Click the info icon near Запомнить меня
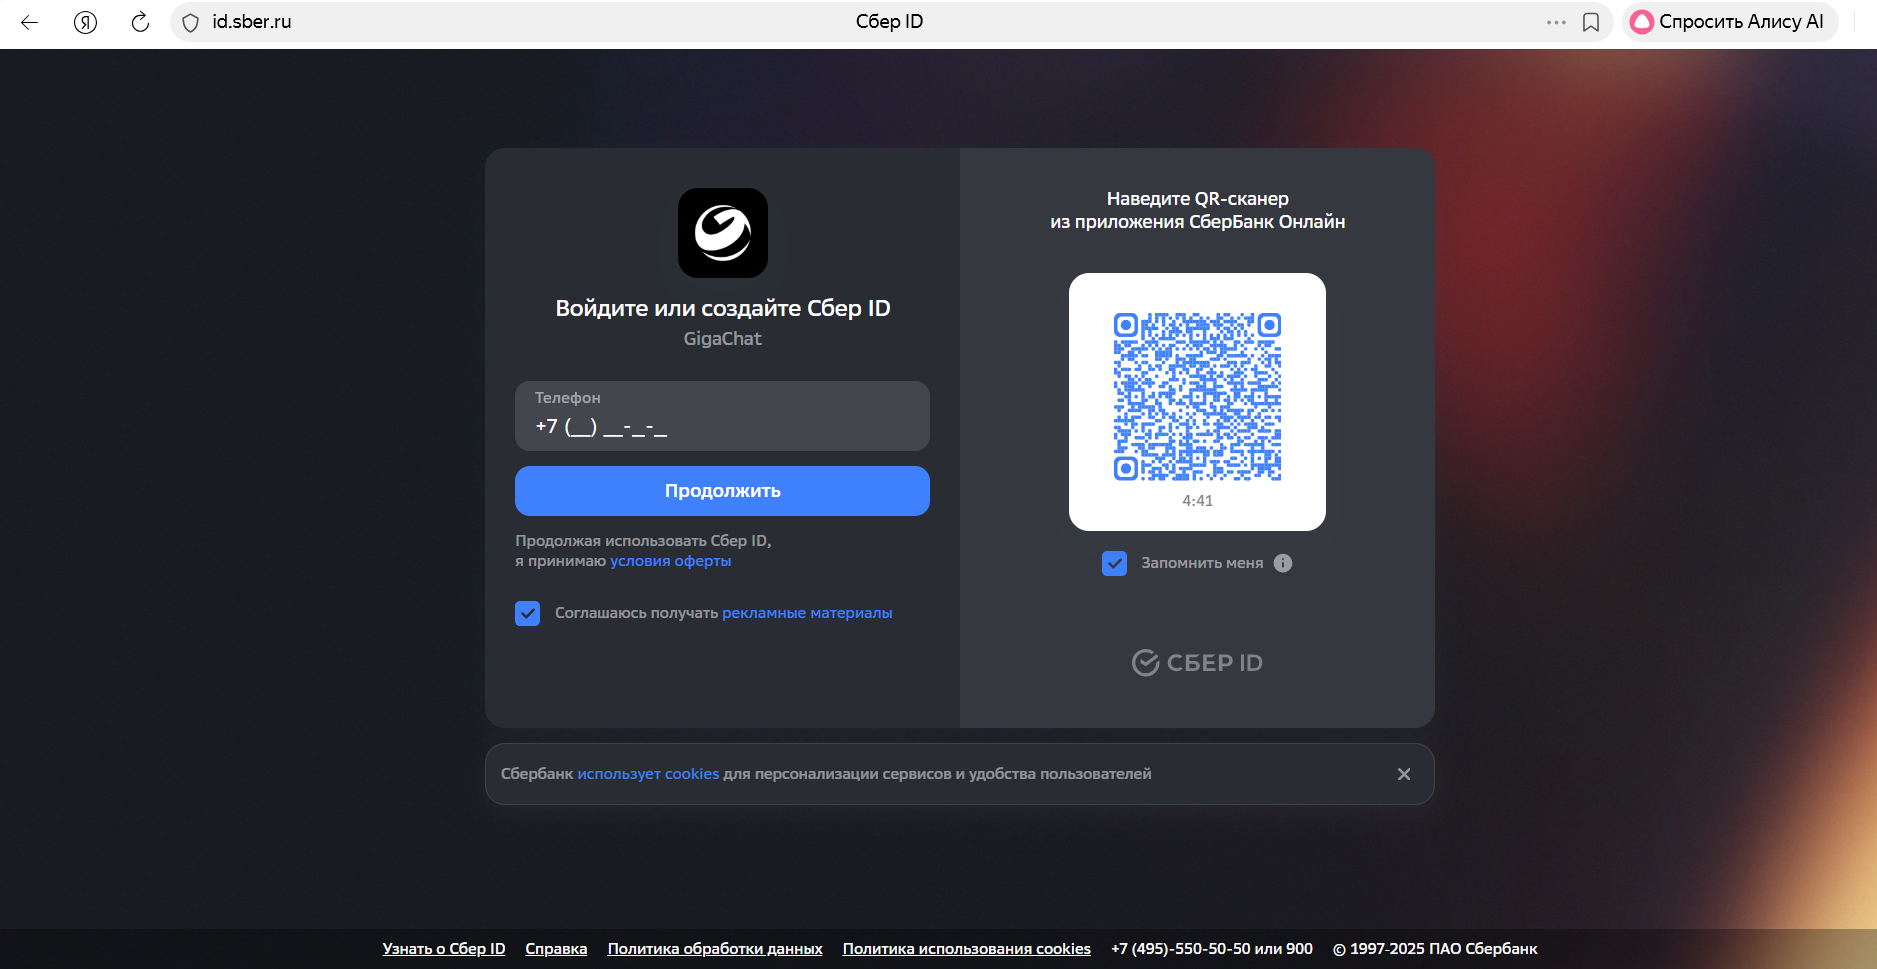 (x=1283, y=562)
